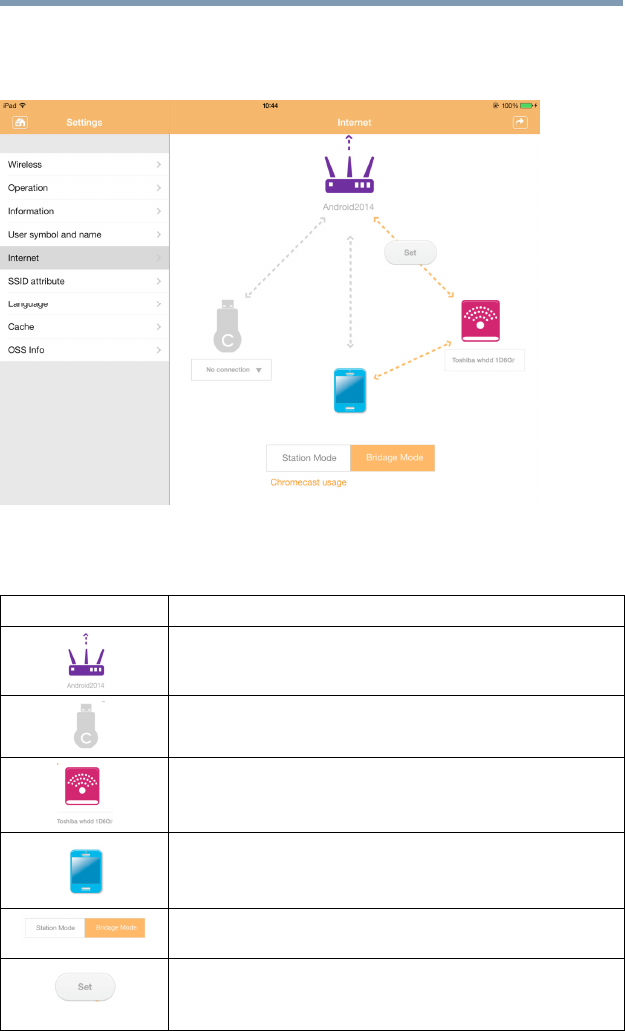Click the Chromecast icon in the legend table

click(87, 726)
